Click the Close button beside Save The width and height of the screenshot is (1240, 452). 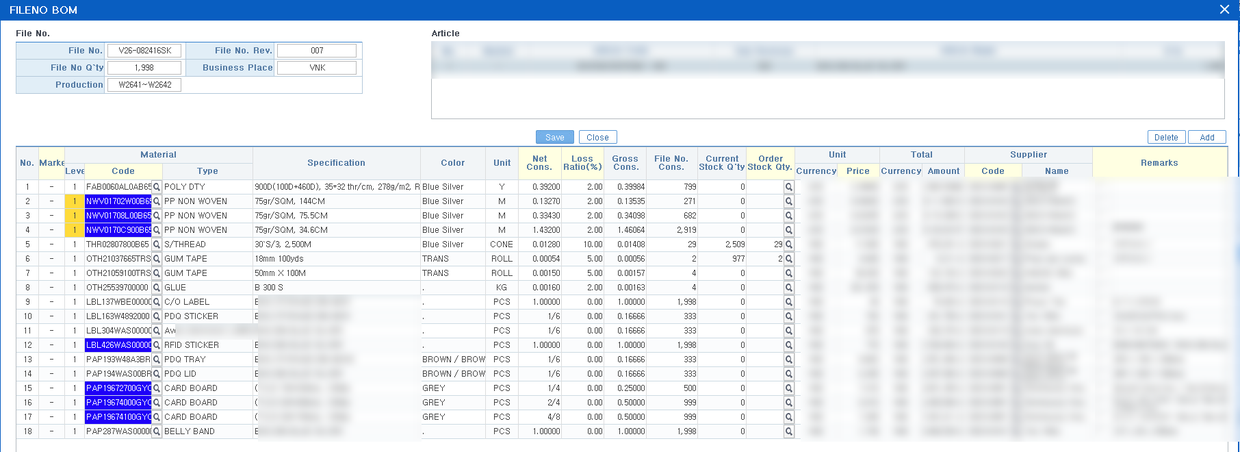(x=597, y=137)
